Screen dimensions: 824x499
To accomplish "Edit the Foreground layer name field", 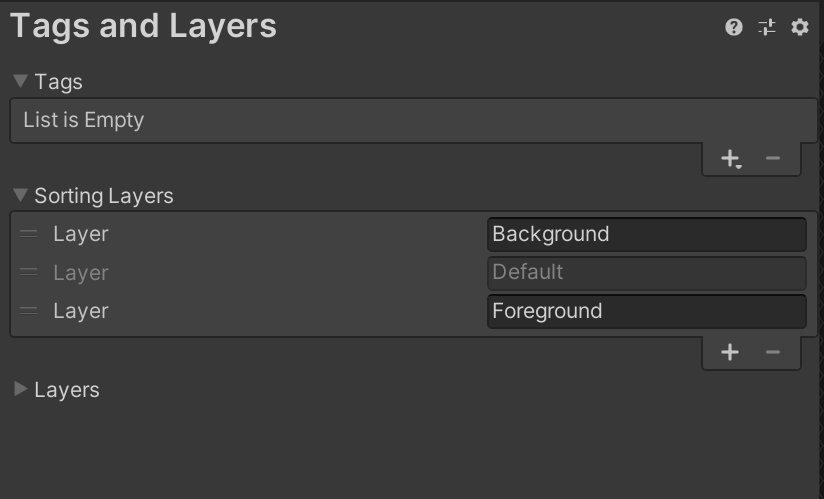I will (646, 311).
